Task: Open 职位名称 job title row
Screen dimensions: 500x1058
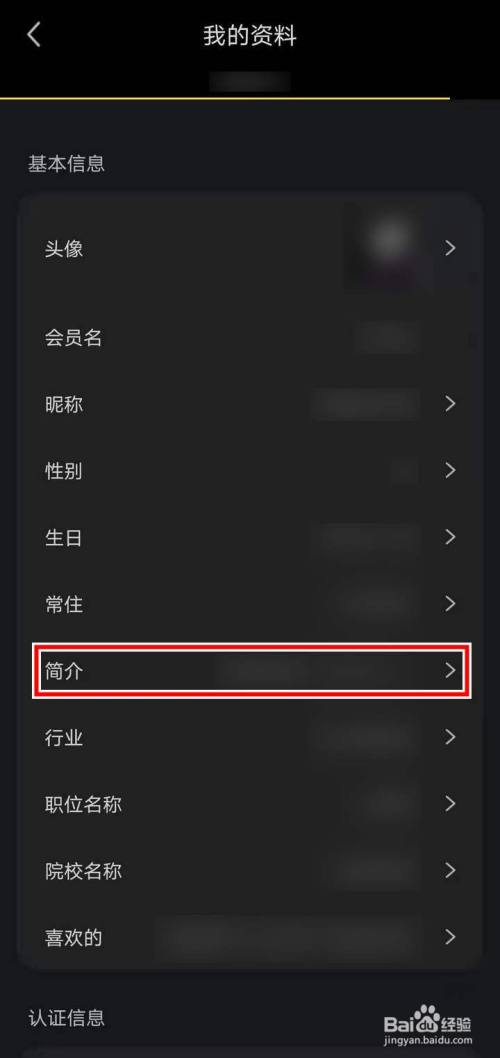Action: click(250, 804)
